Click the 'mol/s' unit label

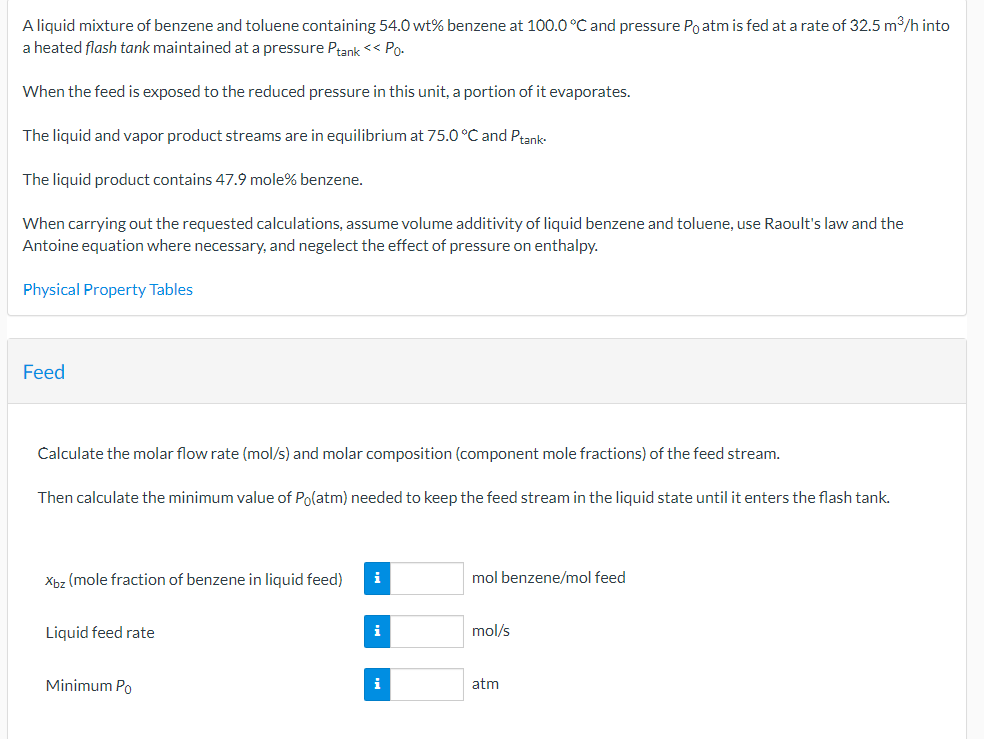tap(490, 630)
